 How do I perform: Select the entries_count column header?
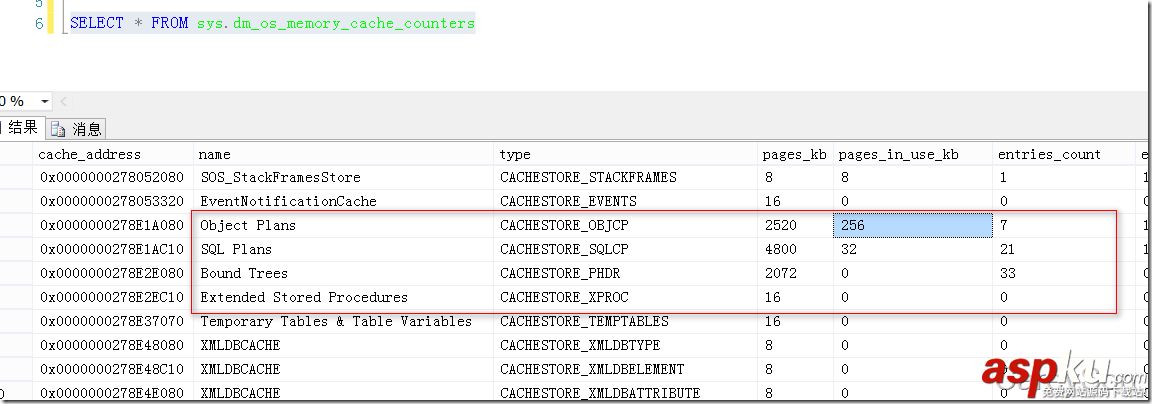pos(1049,154)
